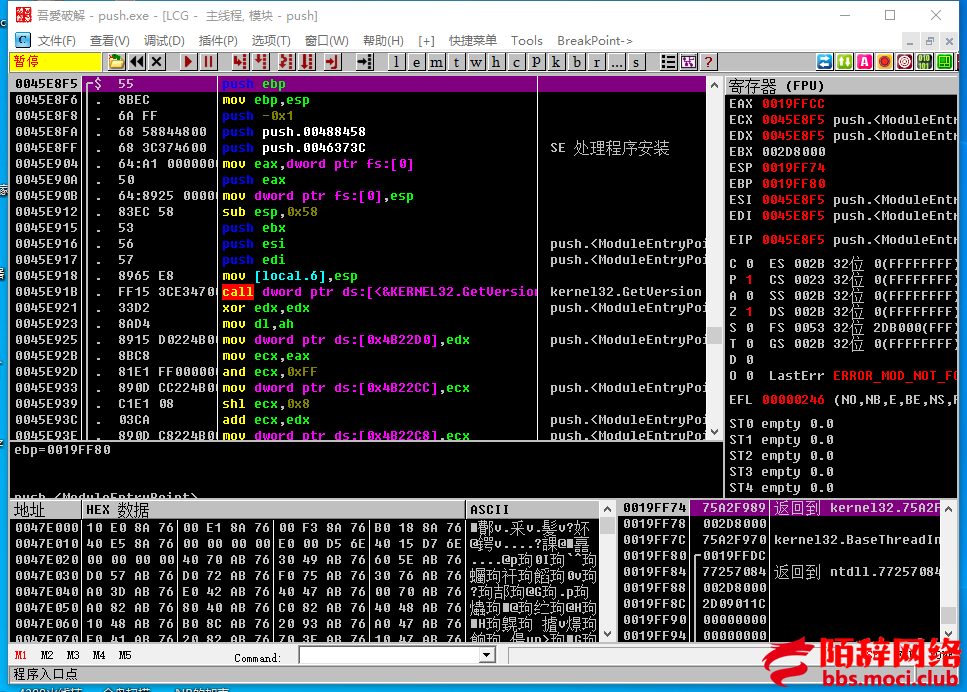Open the [+] menu
967x692 pixels.
pyautogui.click(x=426, y=41)
